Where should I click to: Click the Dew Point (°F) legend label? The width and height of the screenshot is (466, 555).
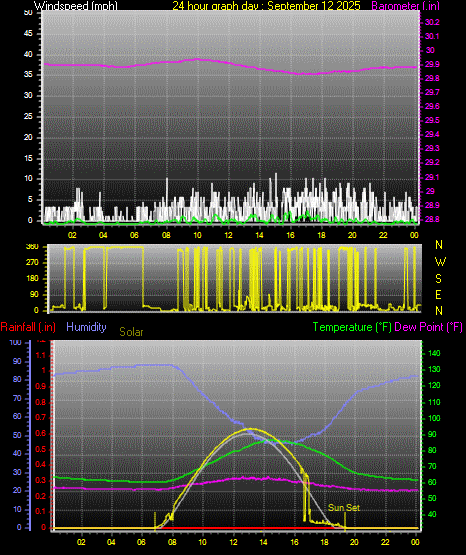[x=428, y=327]
